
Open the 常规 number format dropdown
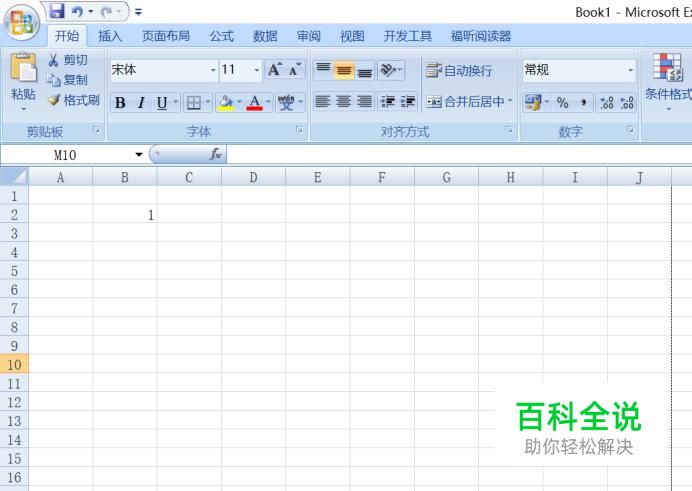(x=630, y=70)
